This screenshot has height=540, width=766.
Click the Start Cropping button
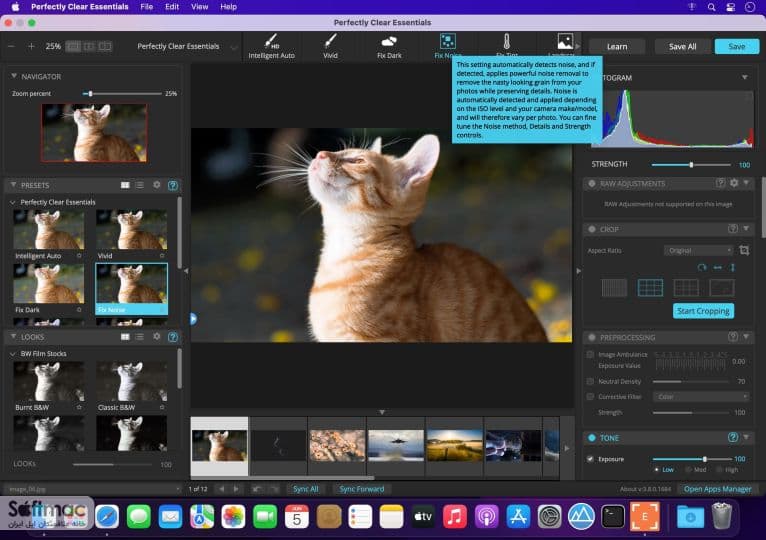pos(703,311)
